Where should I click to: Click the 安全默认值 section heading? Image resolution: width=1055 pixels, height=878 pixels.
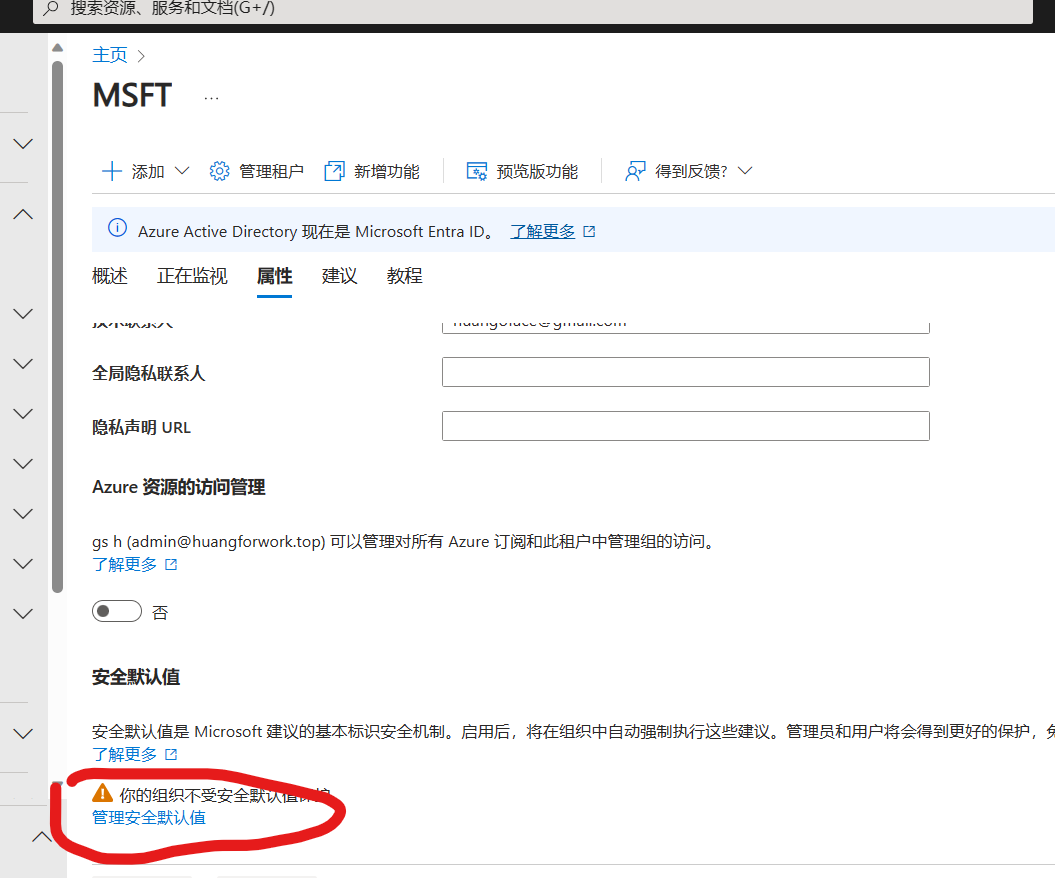pos(136,677)
